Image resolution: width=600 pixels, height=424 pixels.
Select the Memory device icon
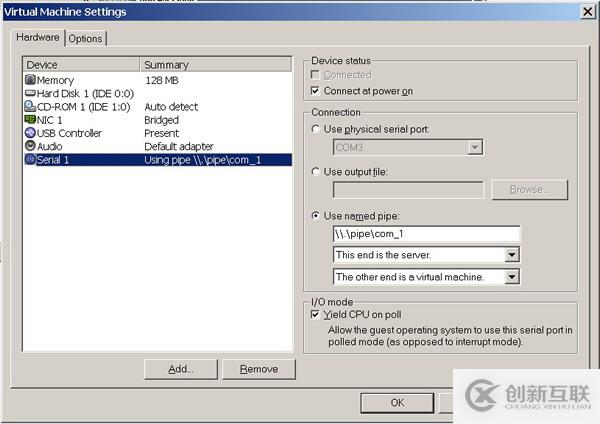tap(30, 80)
